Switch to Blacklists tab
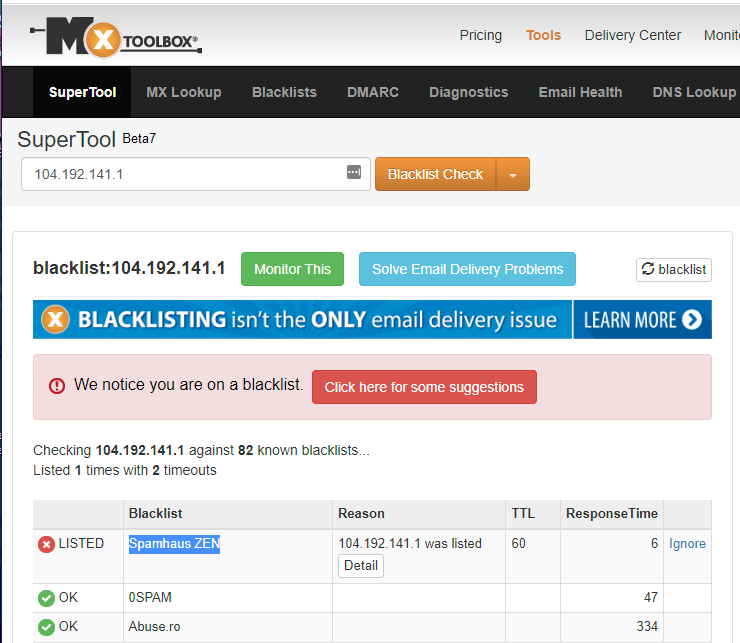This screenshot has height=643, width=740. tap(284, 92)
